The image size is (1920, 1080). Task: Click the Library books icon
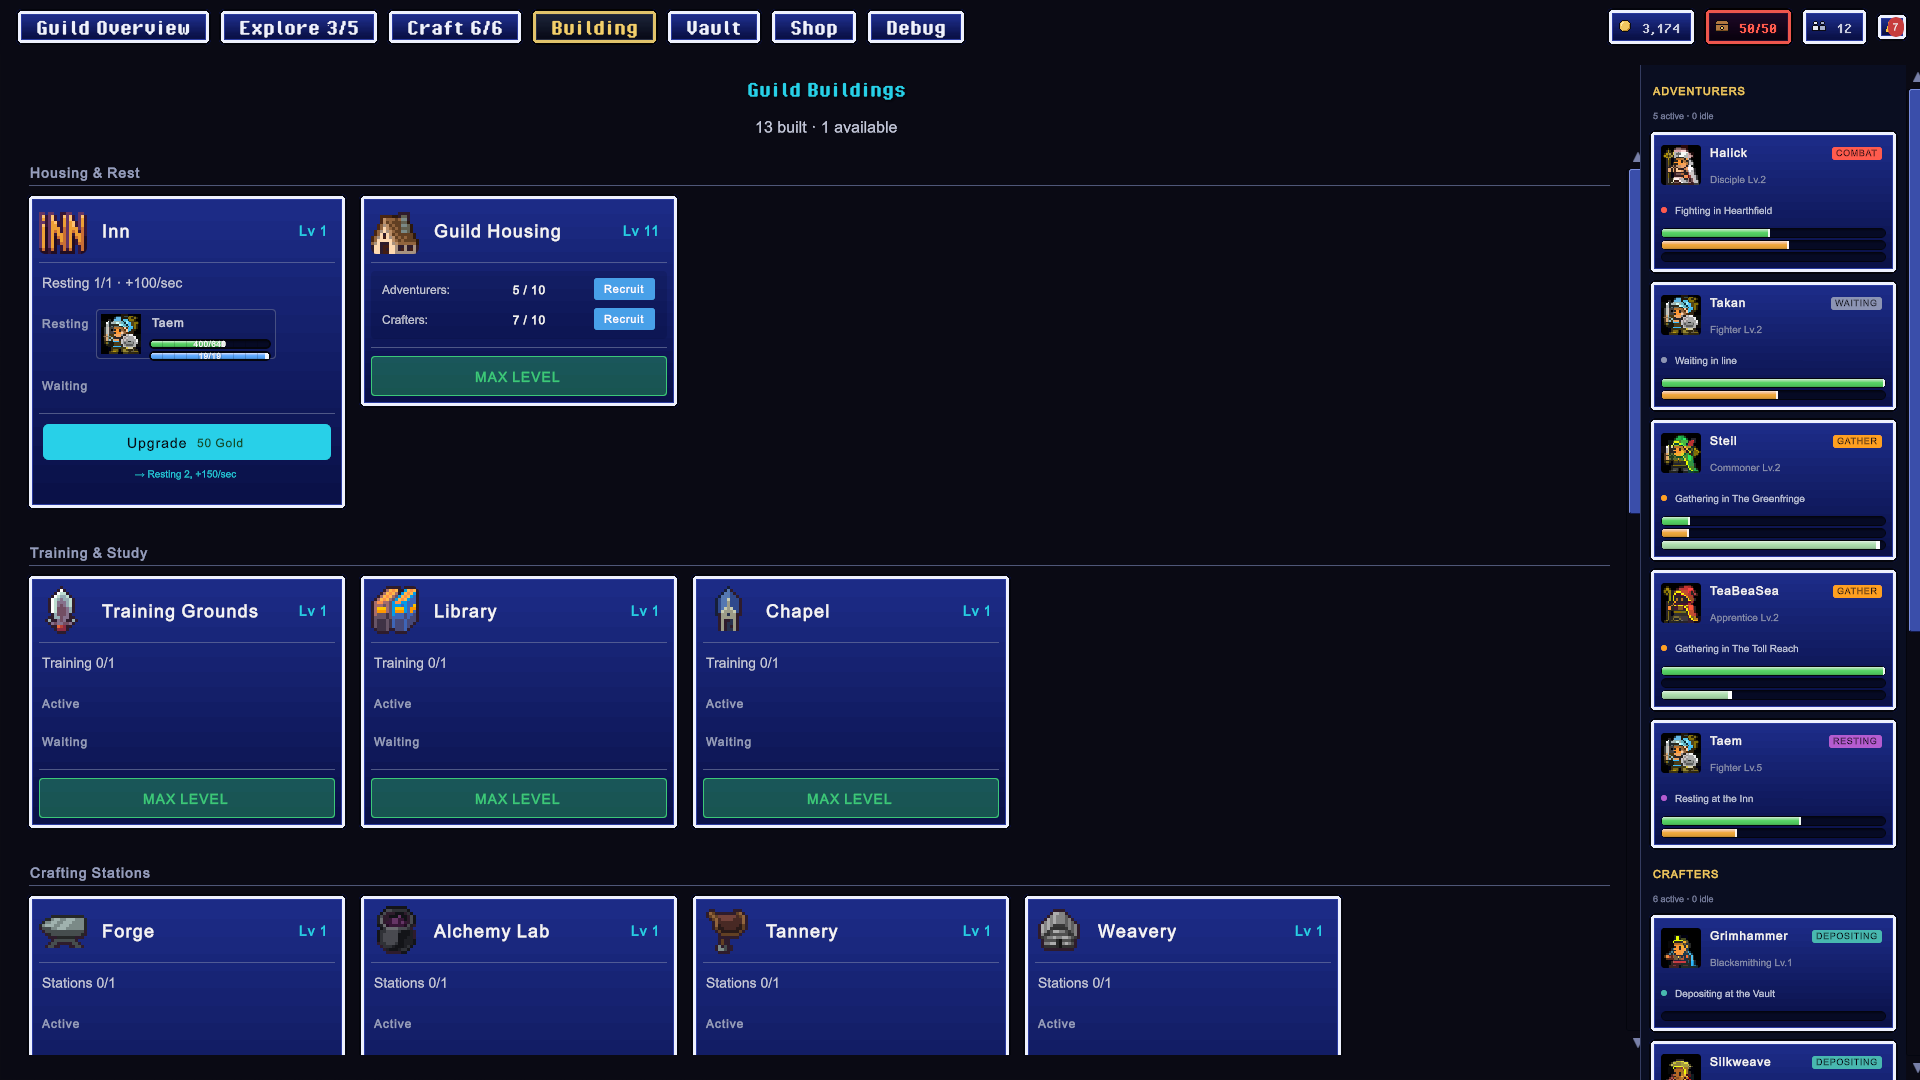395,610
